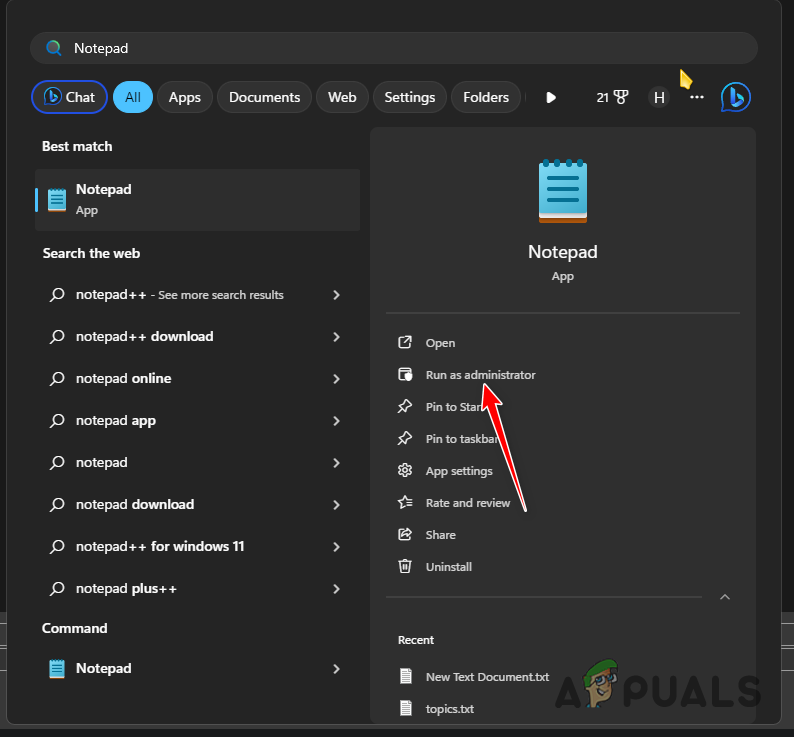Choose Rate and review

[467, 503]
